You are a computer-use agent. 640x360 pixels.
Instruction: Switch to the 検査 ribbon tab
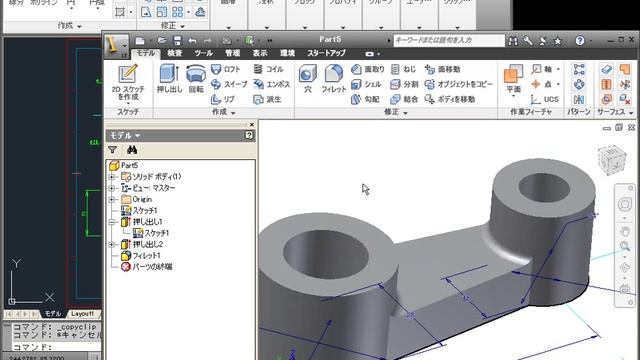(175, 53)
